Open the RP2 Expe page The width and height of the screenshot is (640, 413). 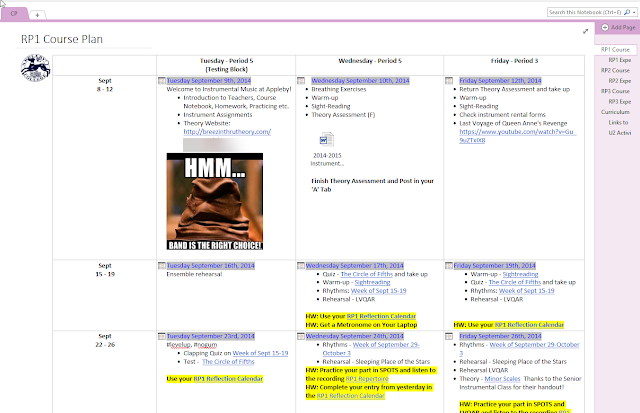point(620,81)
